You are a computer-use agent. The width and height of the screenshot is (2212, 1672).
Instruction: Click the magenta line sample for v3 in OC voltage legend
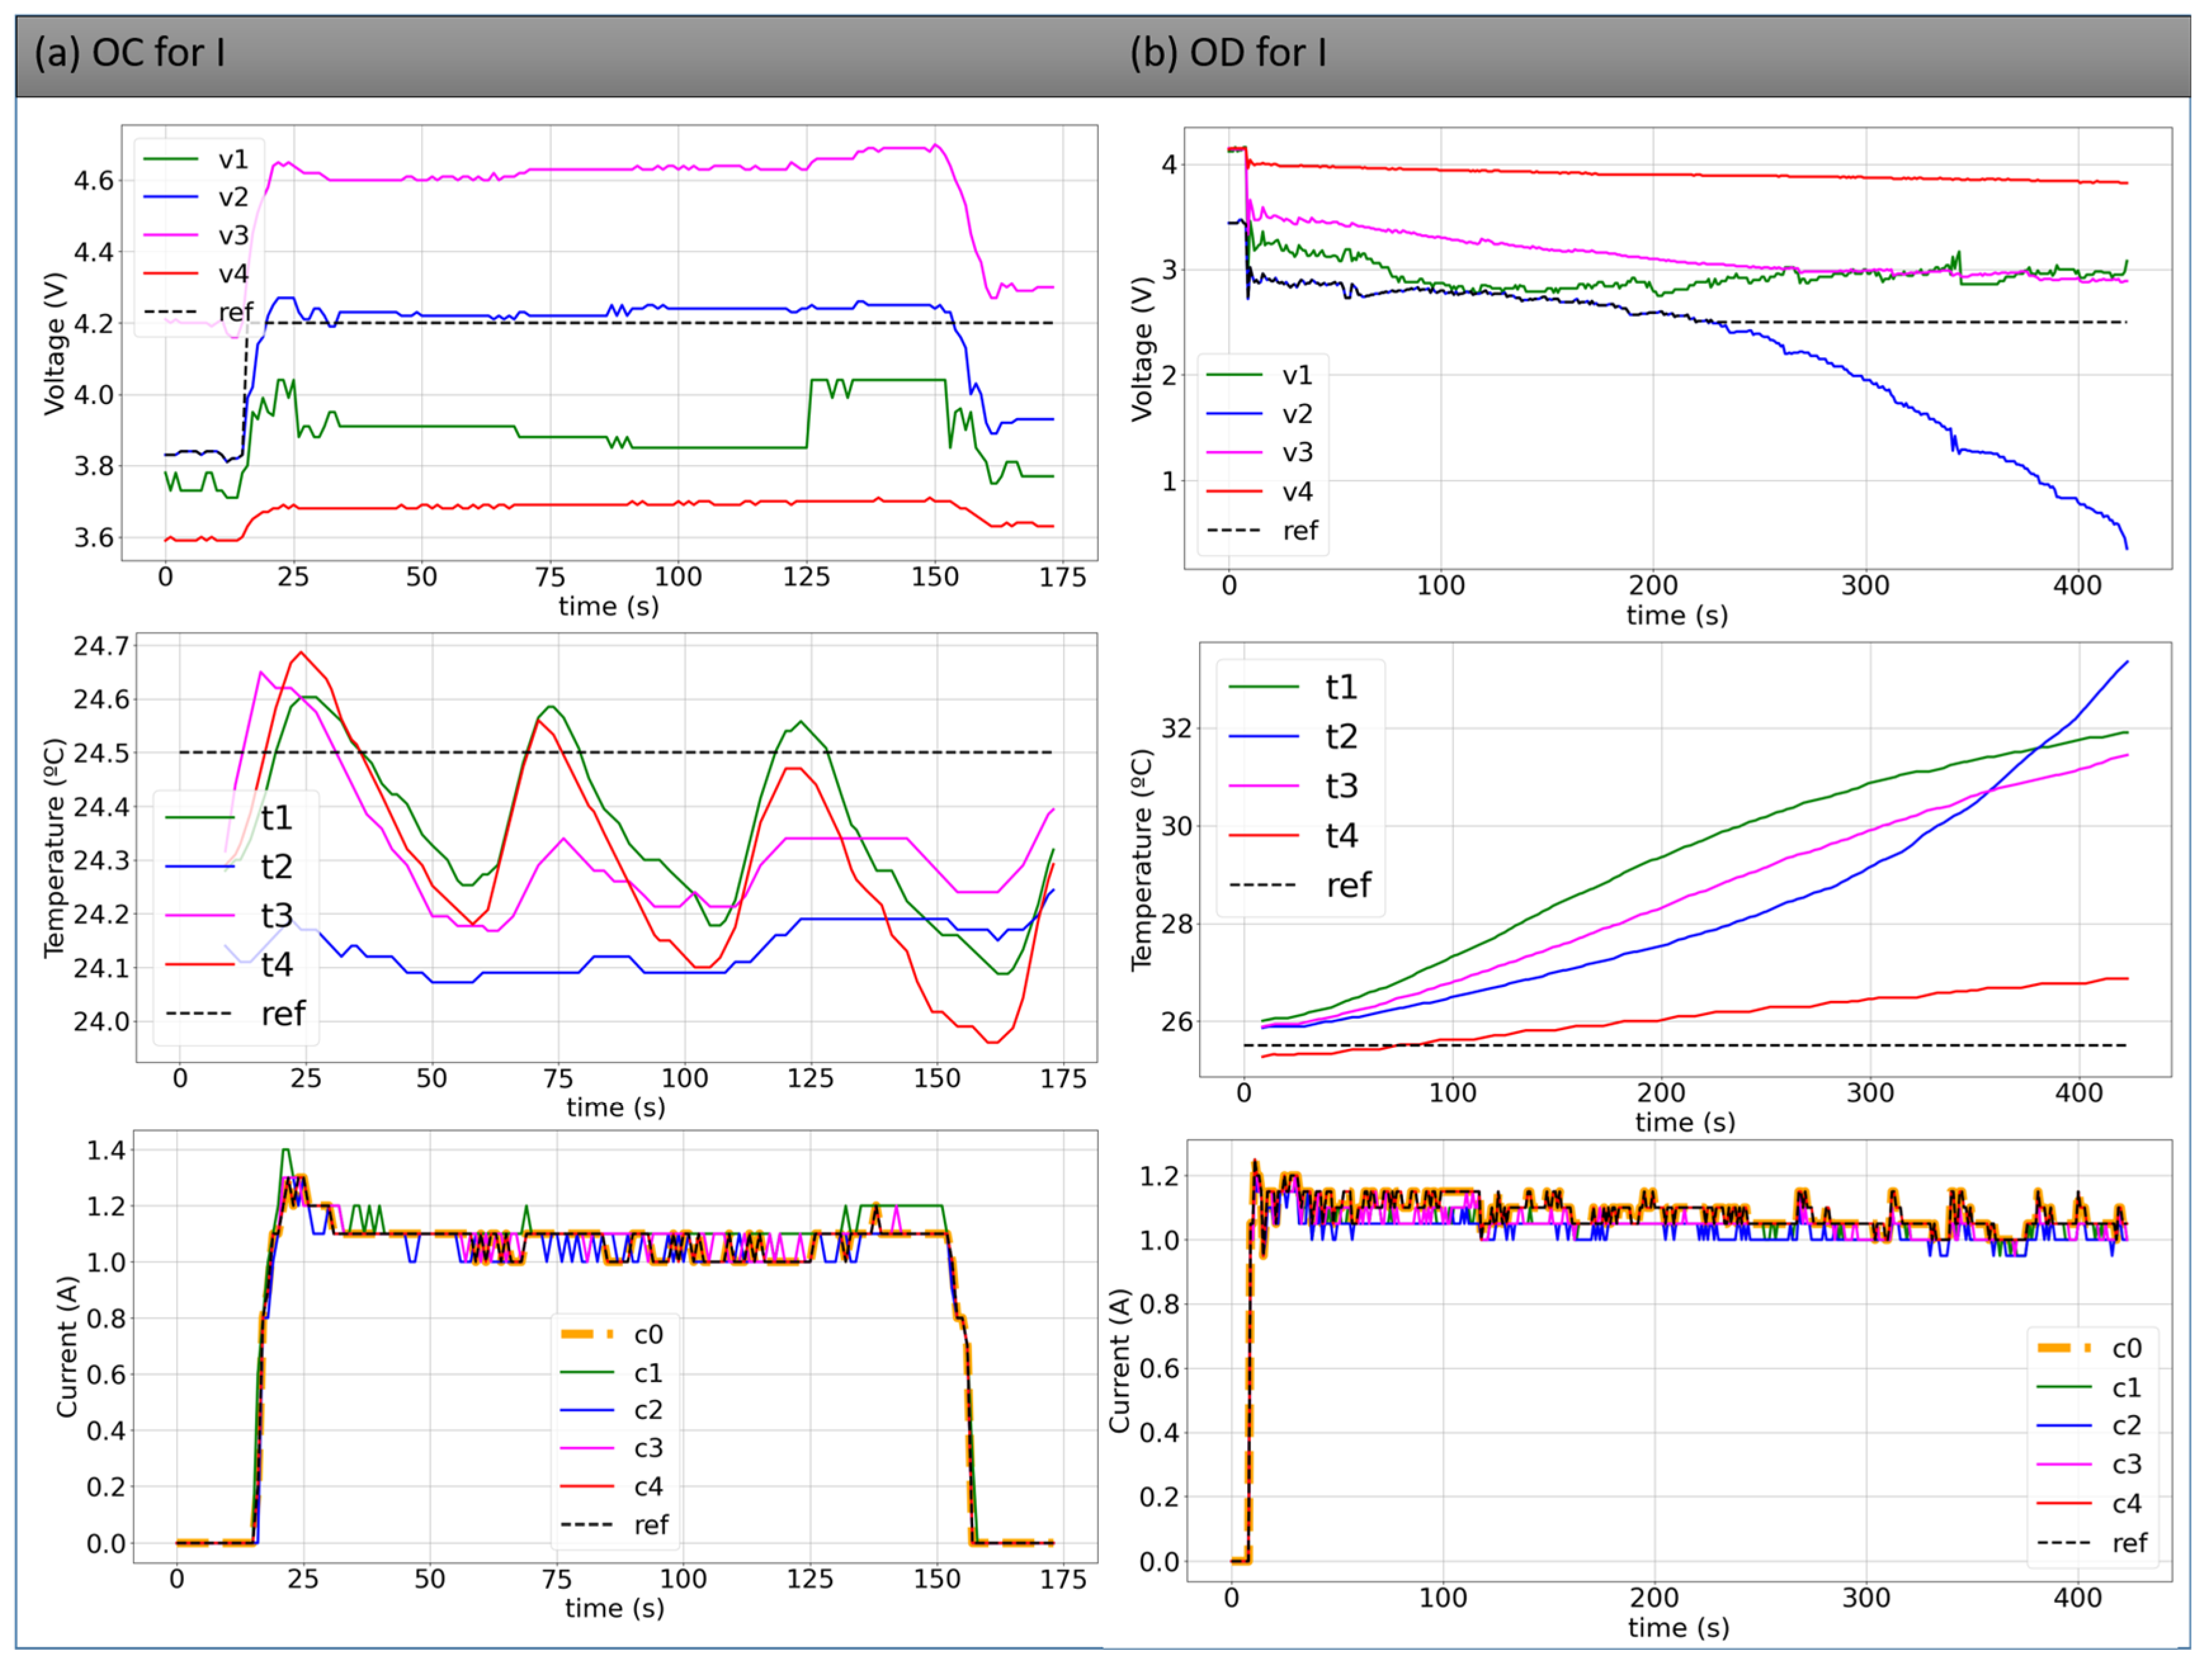point(171,235)
